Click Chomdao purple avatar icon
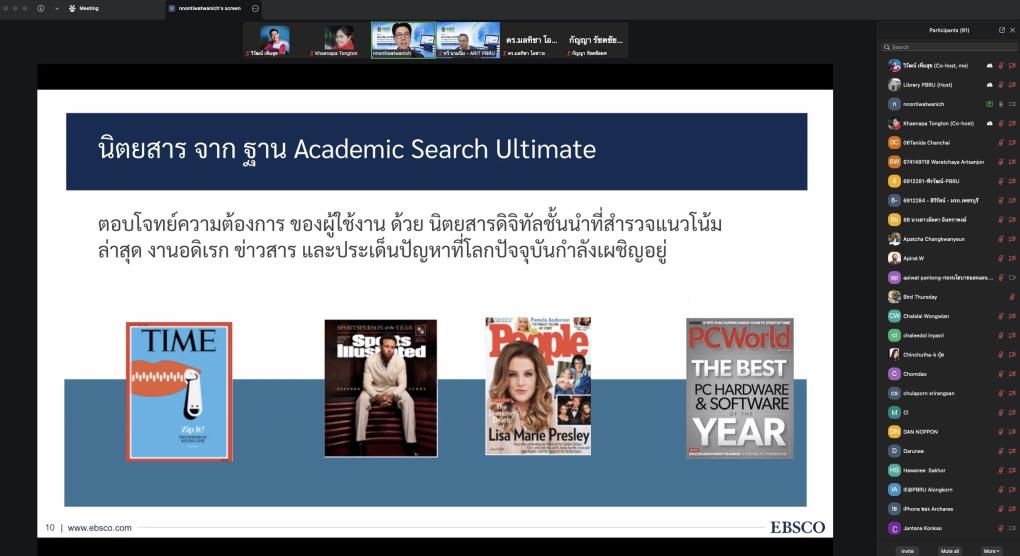 tap(894, 374)
